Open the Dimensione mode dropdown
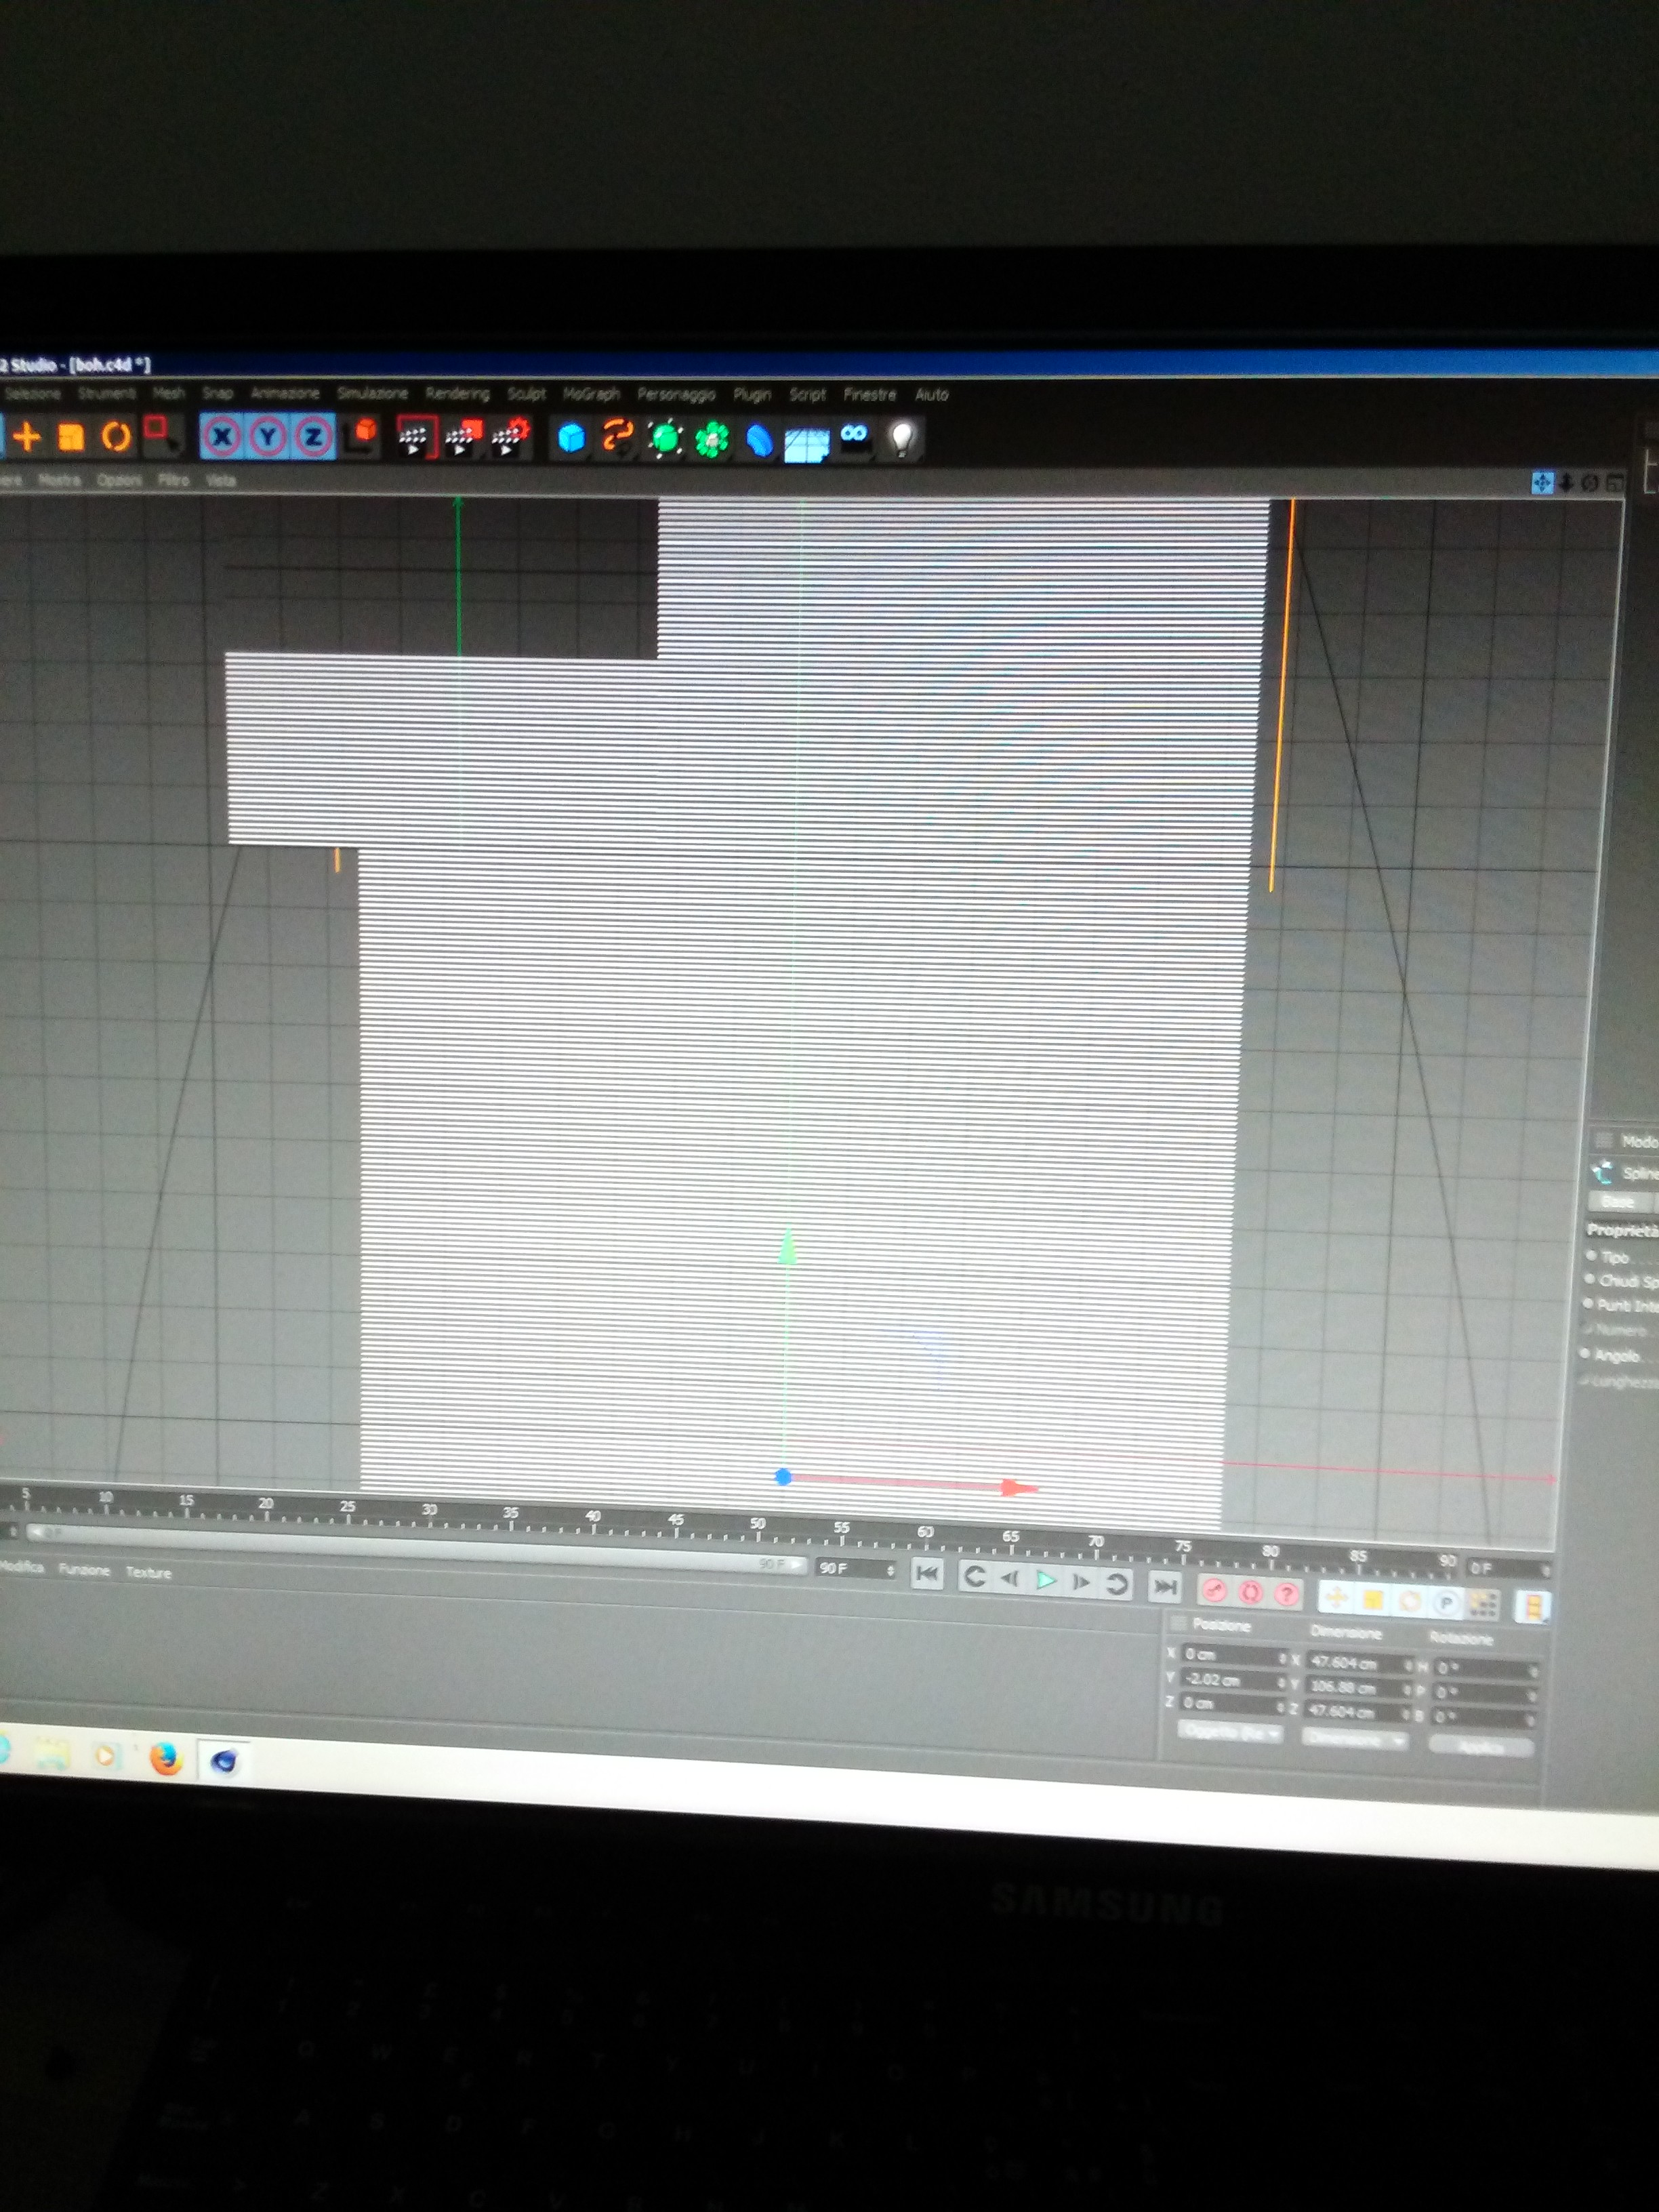 tap(1354, 1739)
